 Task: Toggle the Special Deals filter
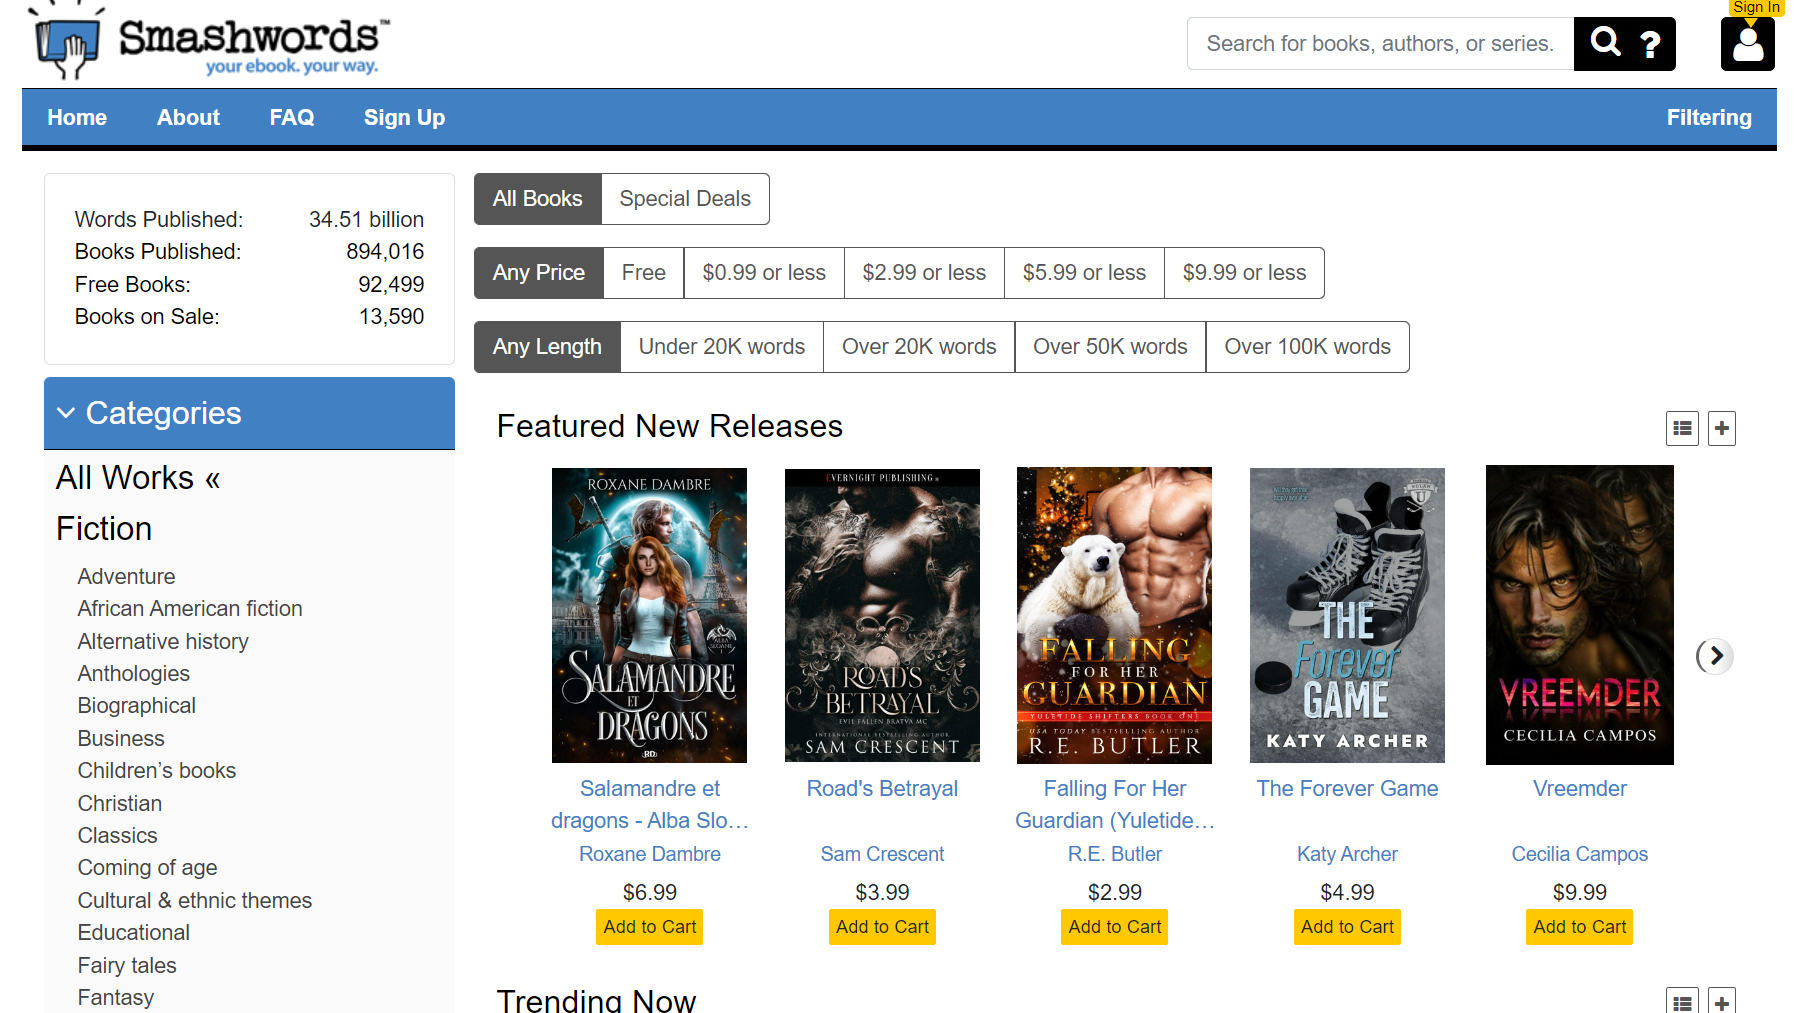pos(684,199)
